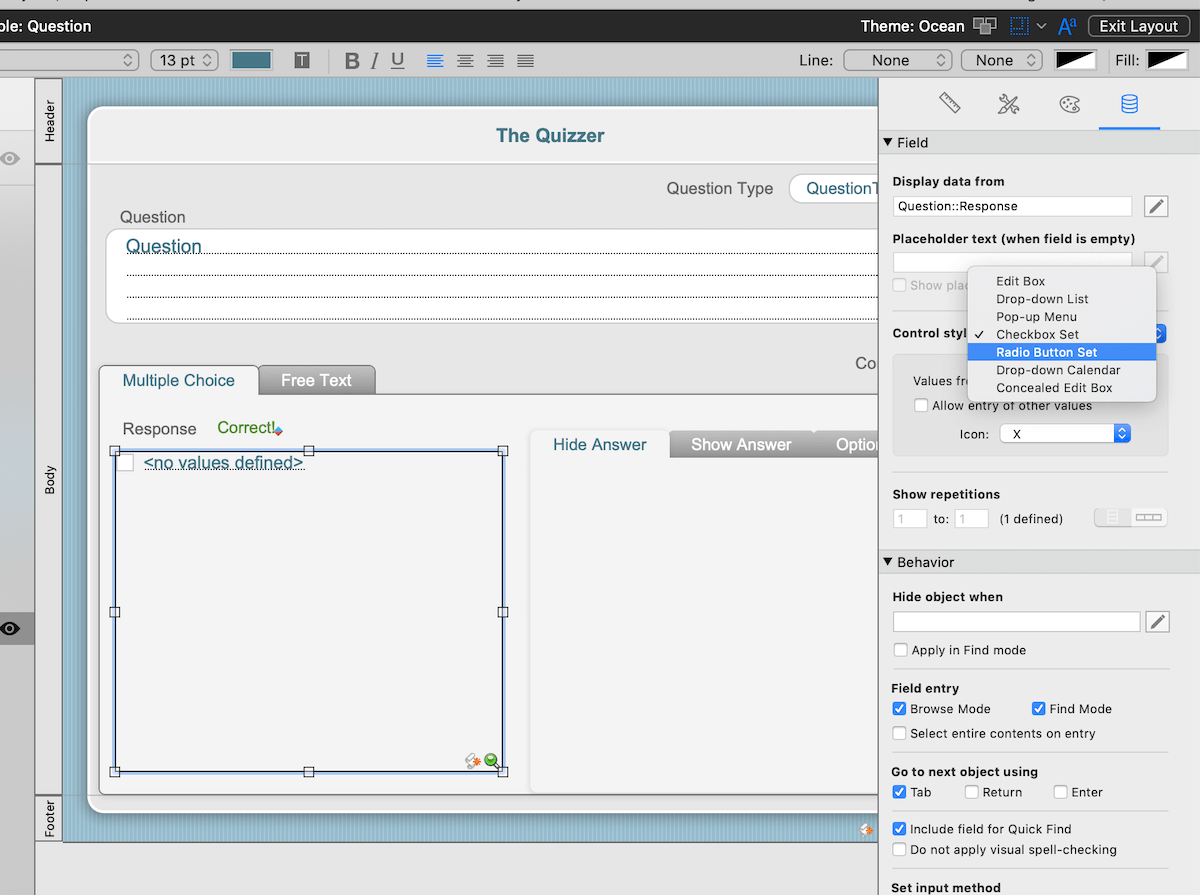This screenshot has height=895, width=1200.
Task: Open the Styles tools inspector tab
Action: (x=1009, y=104)
